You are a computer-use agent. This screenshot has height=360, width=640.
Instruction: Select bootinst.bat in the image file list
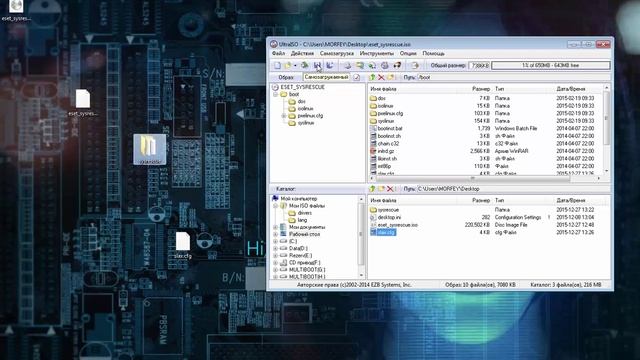click(390, 129)
